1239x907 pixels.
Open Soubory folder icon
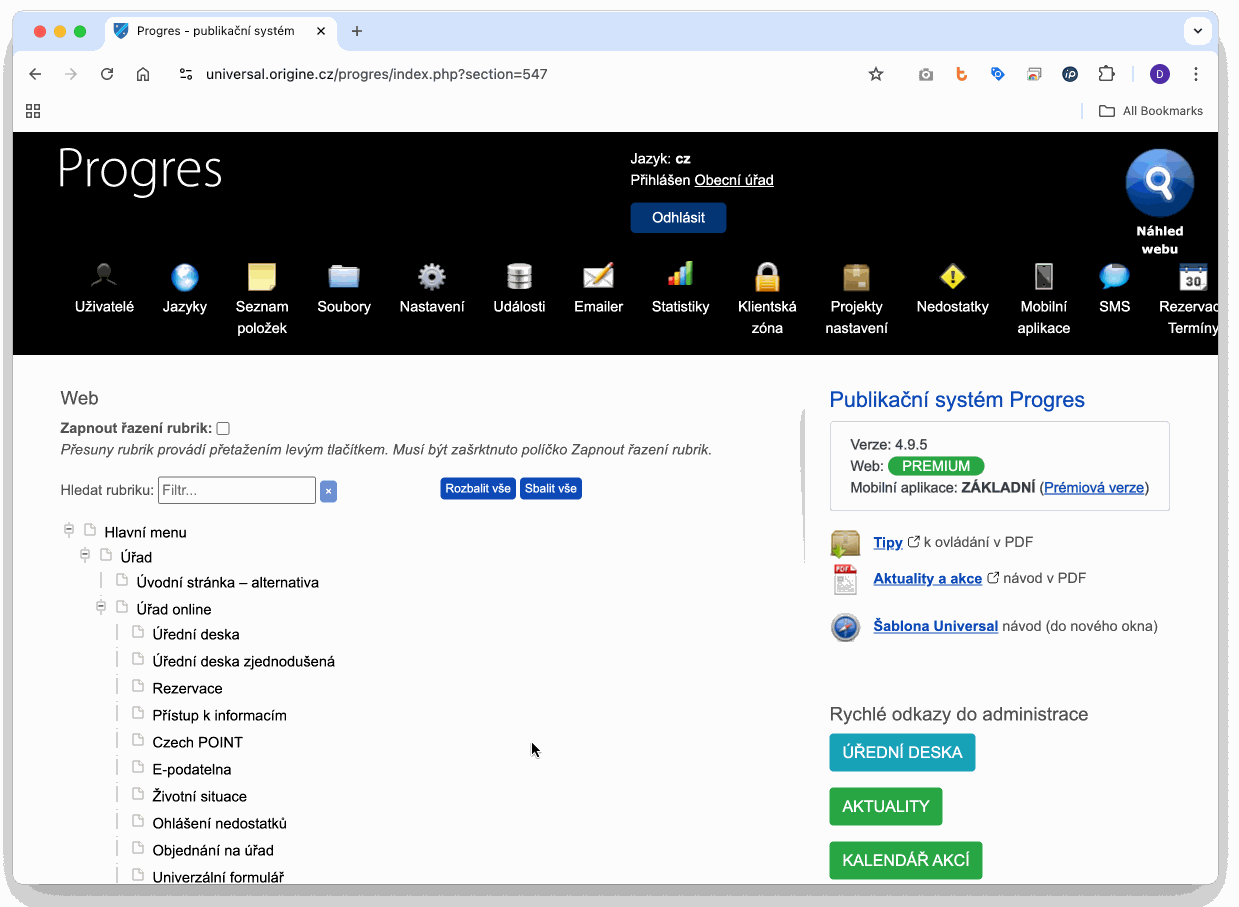coord(344,276)
